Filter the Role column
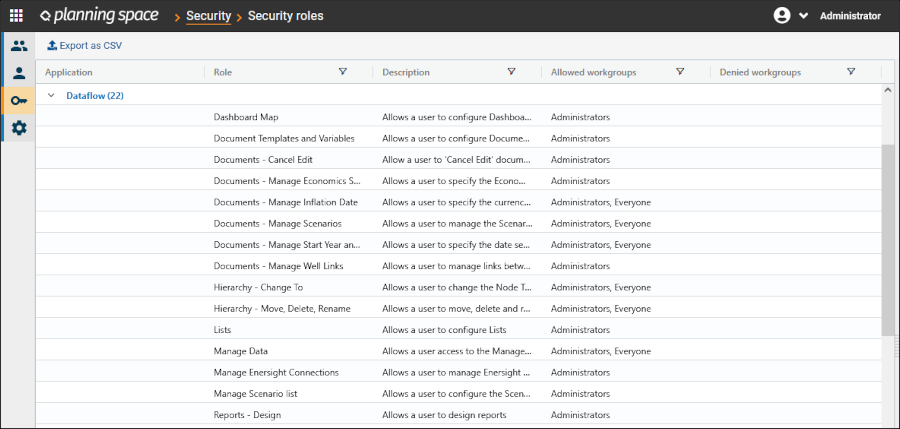Image resolution: width=900 pixels, height=429 pixels. 343,72
